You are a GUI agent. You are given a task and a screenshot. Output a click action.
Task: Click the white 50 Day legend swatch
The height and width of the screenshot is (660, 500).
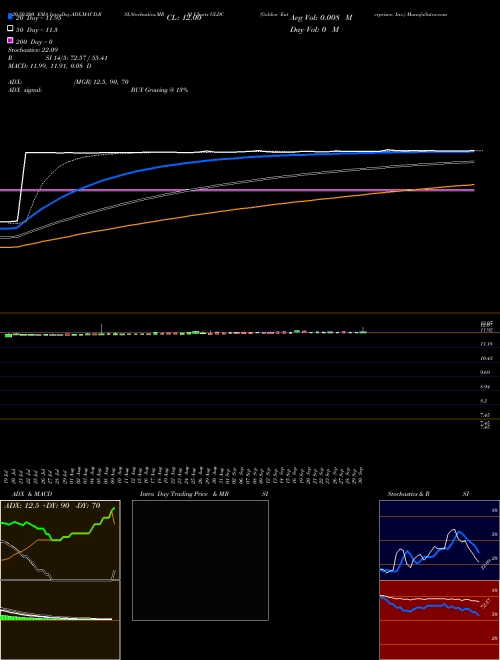pyautogui.click(x=10, y=29)
